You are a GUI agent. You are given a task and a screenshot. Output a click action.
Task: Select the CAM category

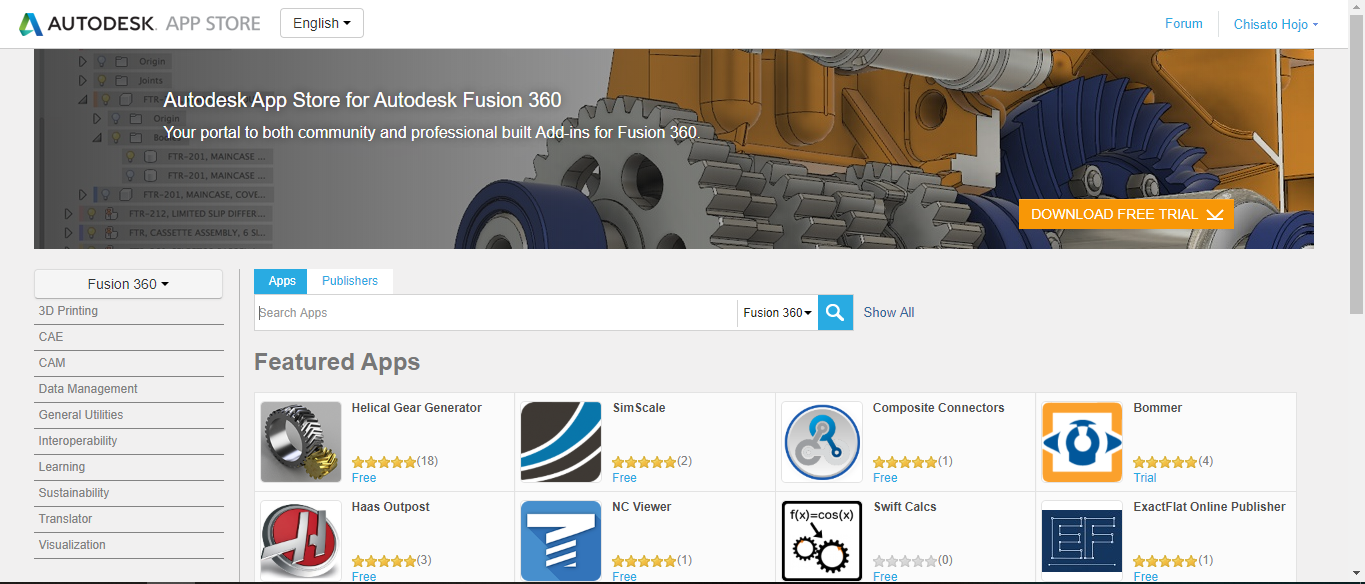coord(129,363)
